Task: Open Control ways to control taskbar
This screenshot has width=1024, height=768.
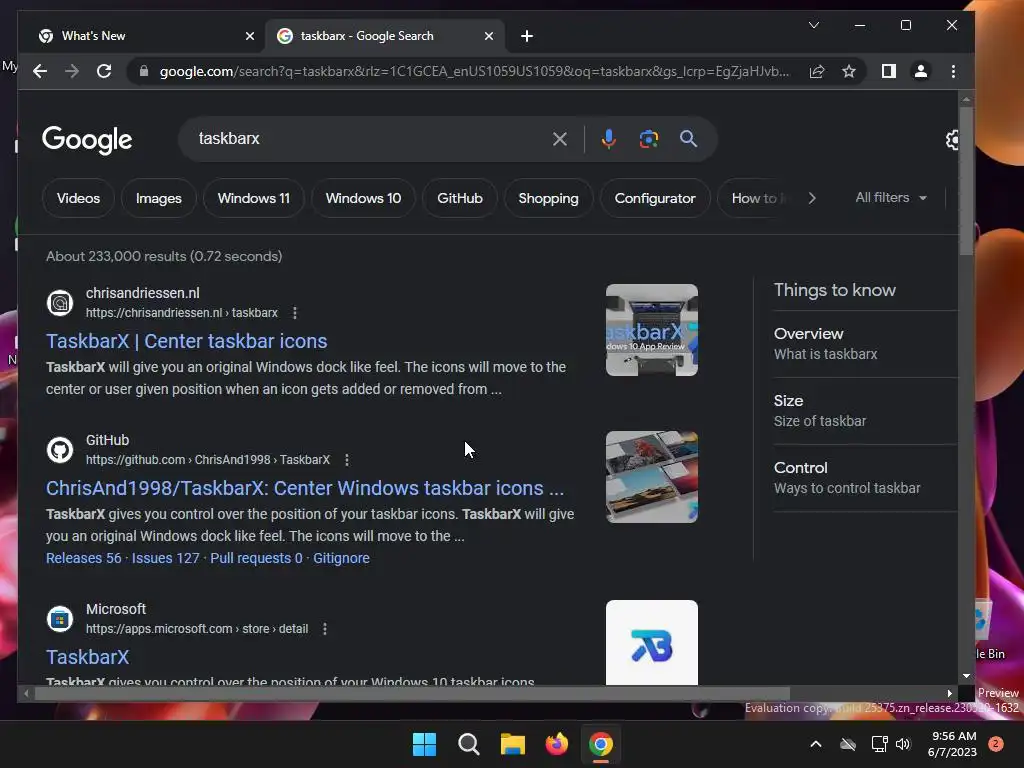Action: [865, 478]
